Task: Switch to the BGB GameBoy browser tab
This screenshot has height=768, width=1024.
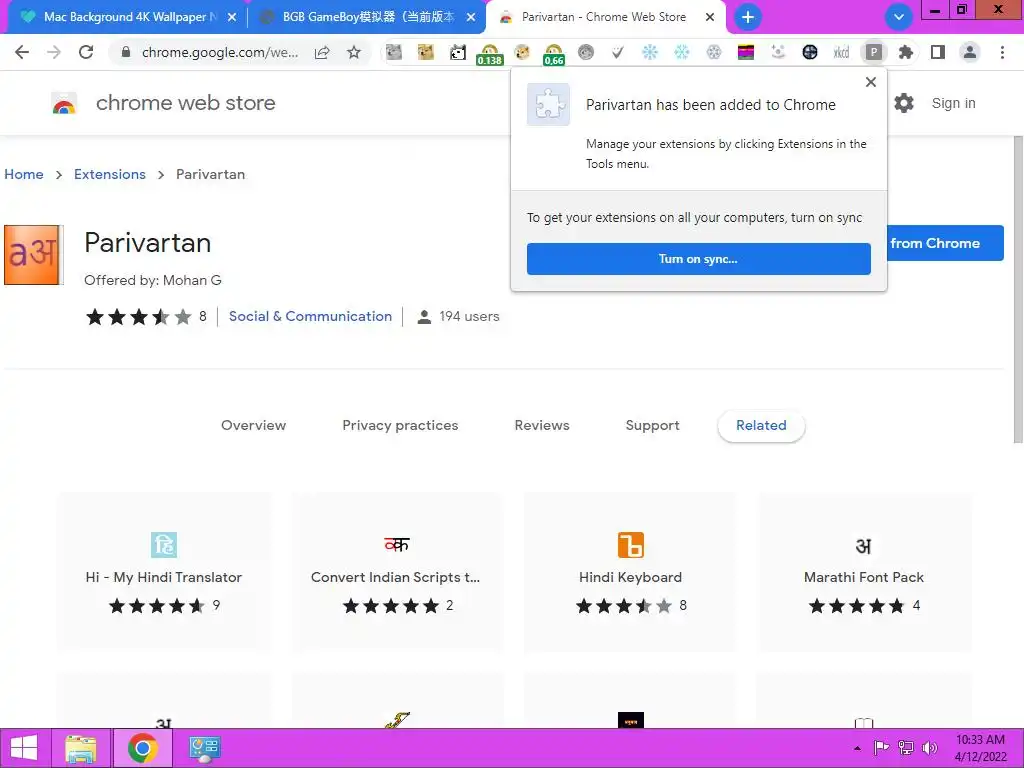Action: (368, 17)
